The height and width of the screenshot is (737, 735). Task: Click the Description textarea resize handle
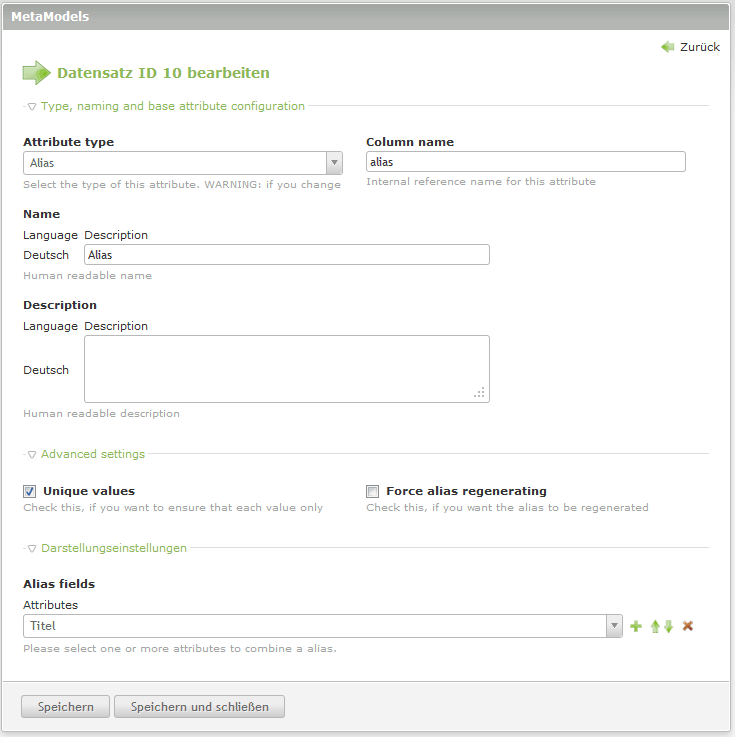pos(480,393)
